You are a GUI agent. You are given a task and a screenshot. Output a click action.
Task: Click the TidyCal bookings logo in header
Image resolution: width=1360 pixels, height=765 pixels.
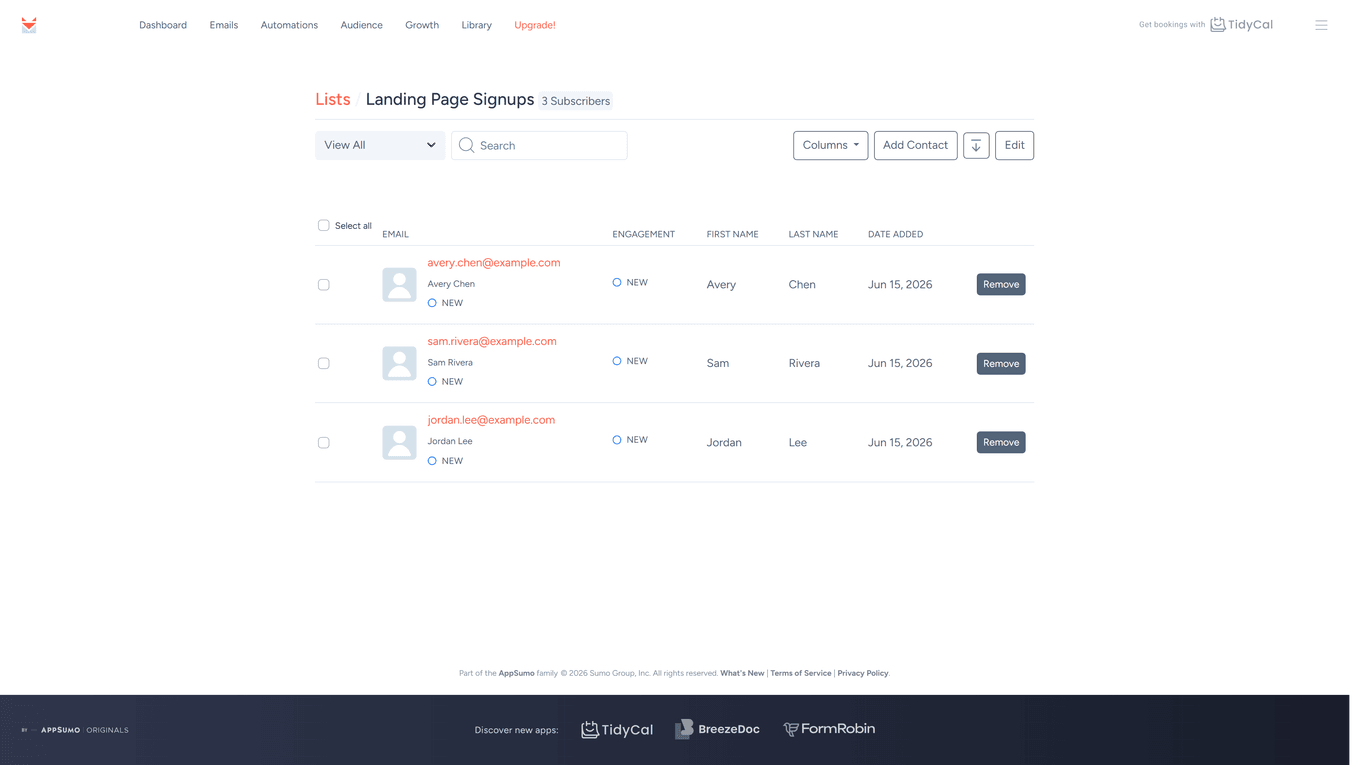[x=1241, y=25]
